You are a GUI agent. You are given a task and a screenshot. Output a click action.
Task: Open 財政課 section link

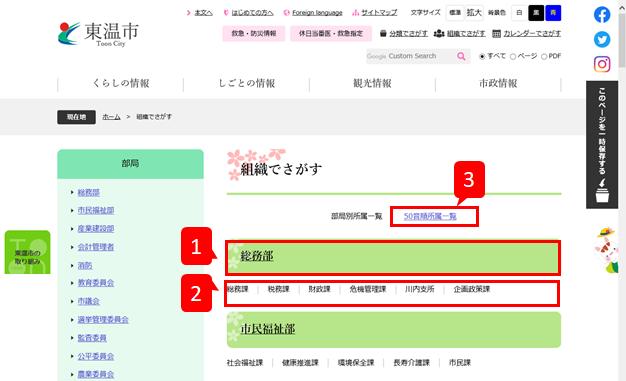pos(319,289)
